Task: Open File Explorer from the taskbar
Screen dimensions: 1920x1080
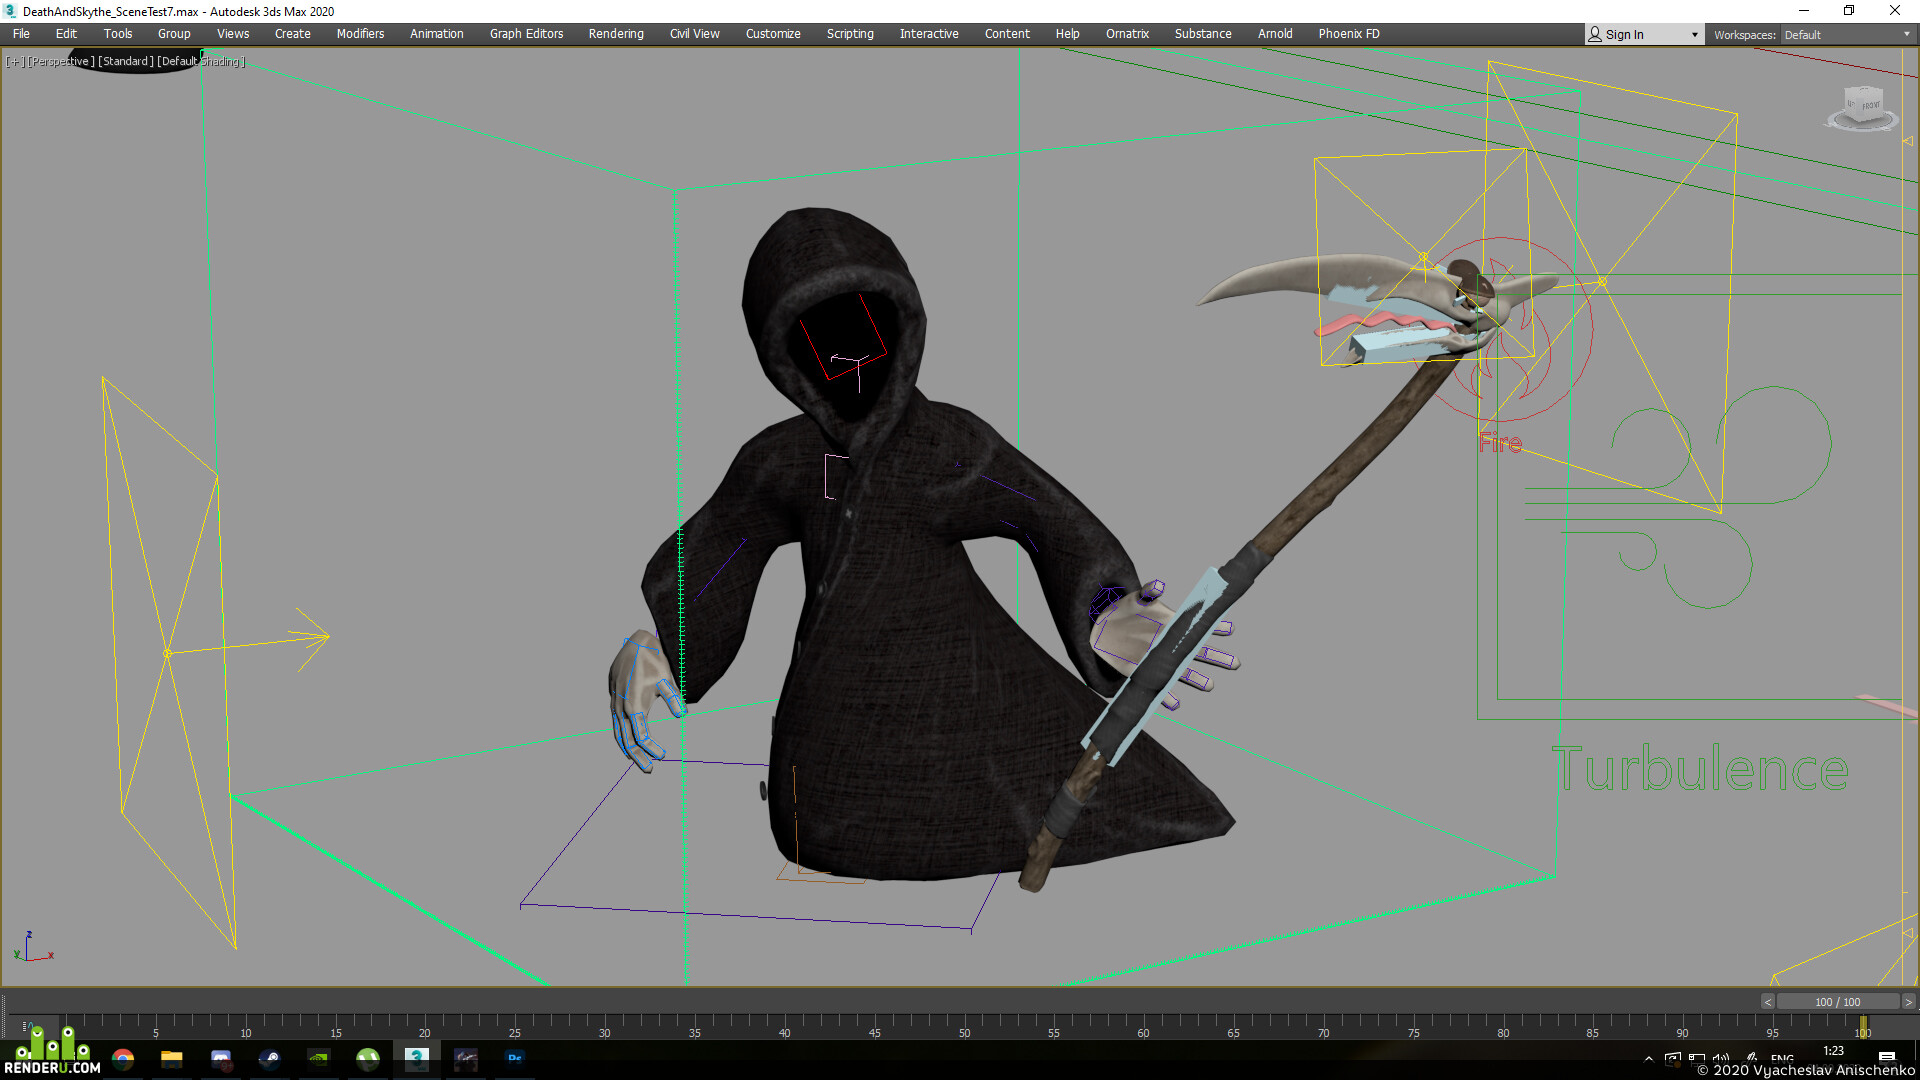Action: (172, 1059)
